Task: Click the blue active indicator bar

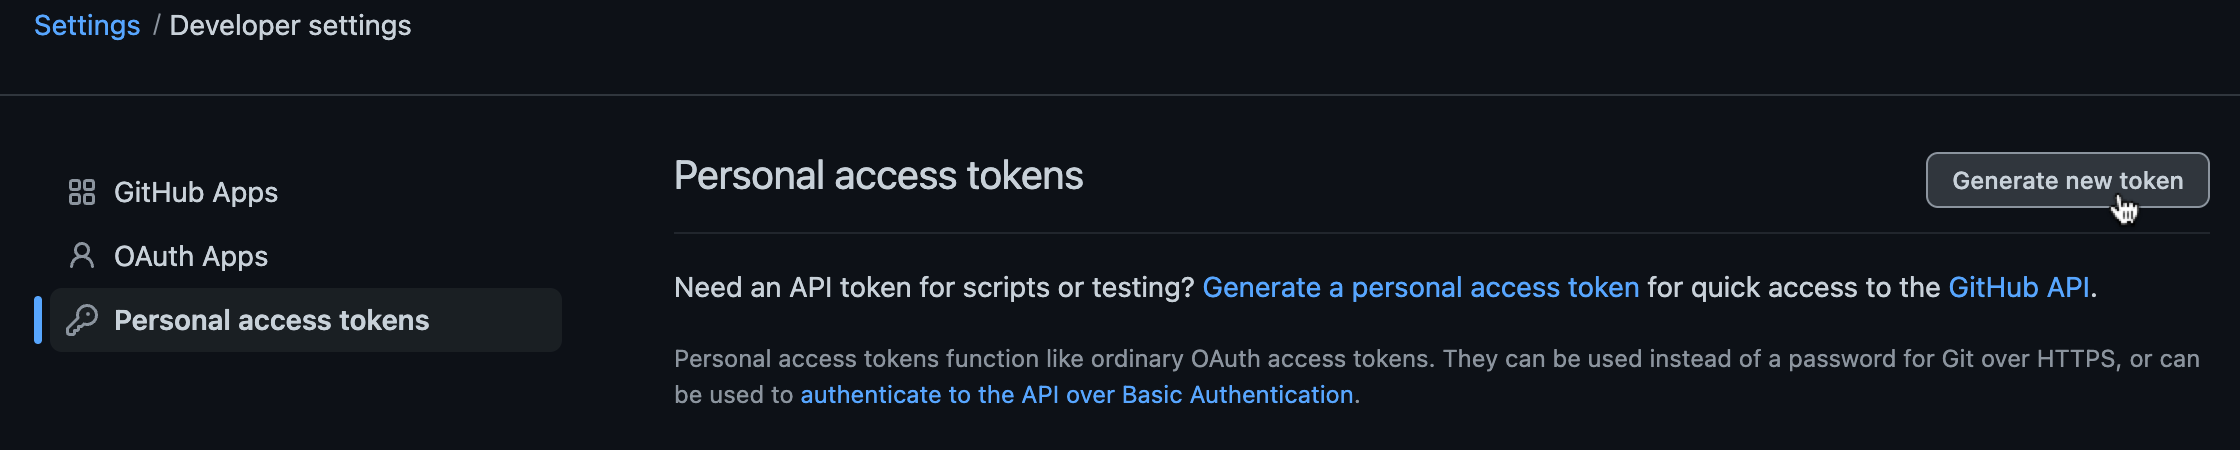Action: point(38,320)
